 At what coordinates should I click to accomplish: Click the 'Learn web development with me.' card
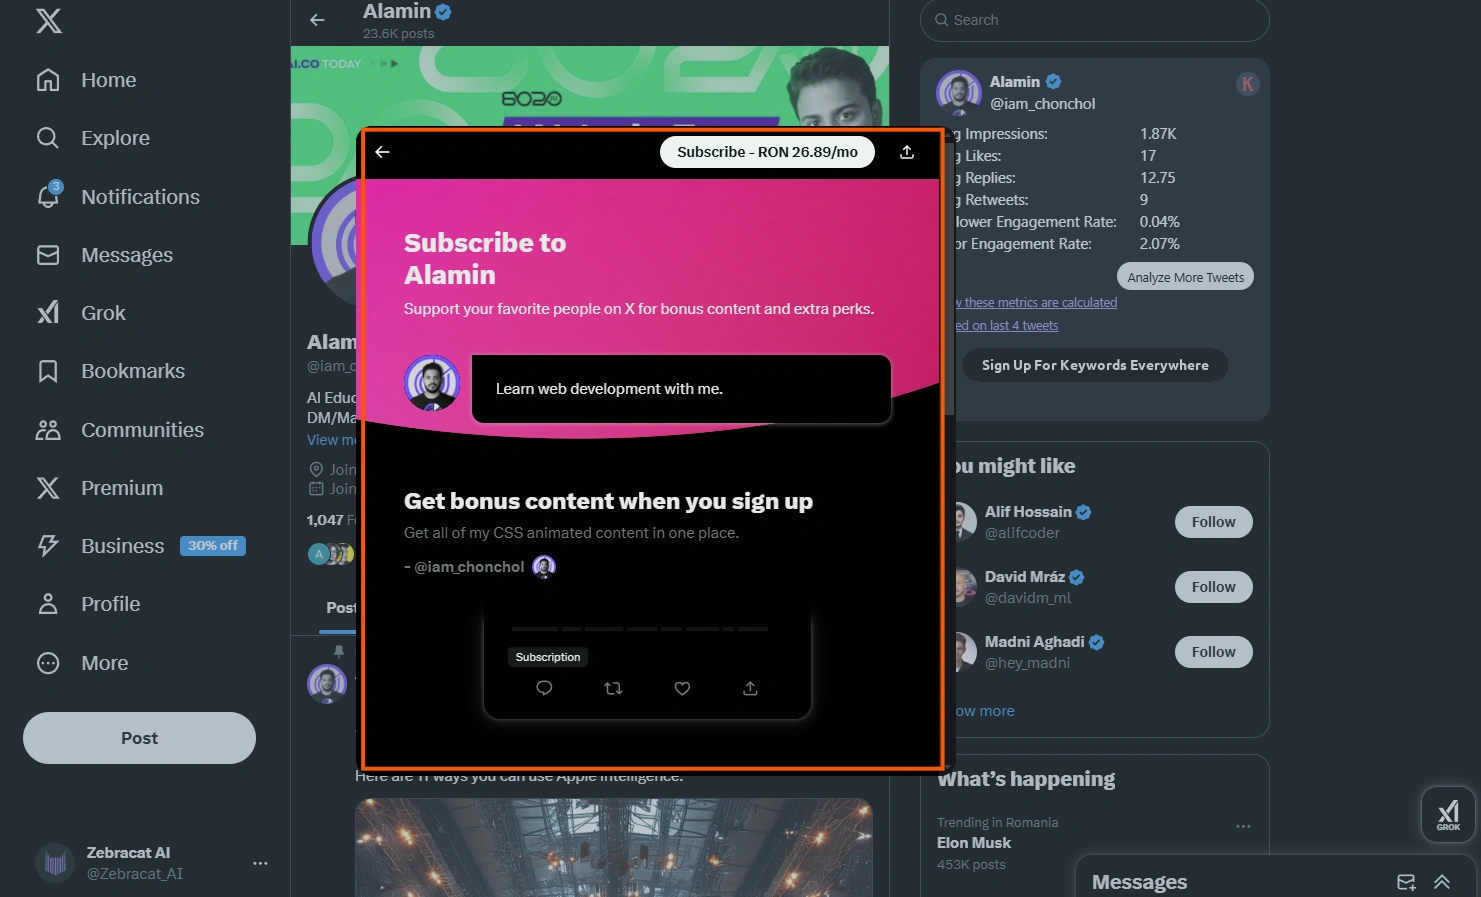681,389
